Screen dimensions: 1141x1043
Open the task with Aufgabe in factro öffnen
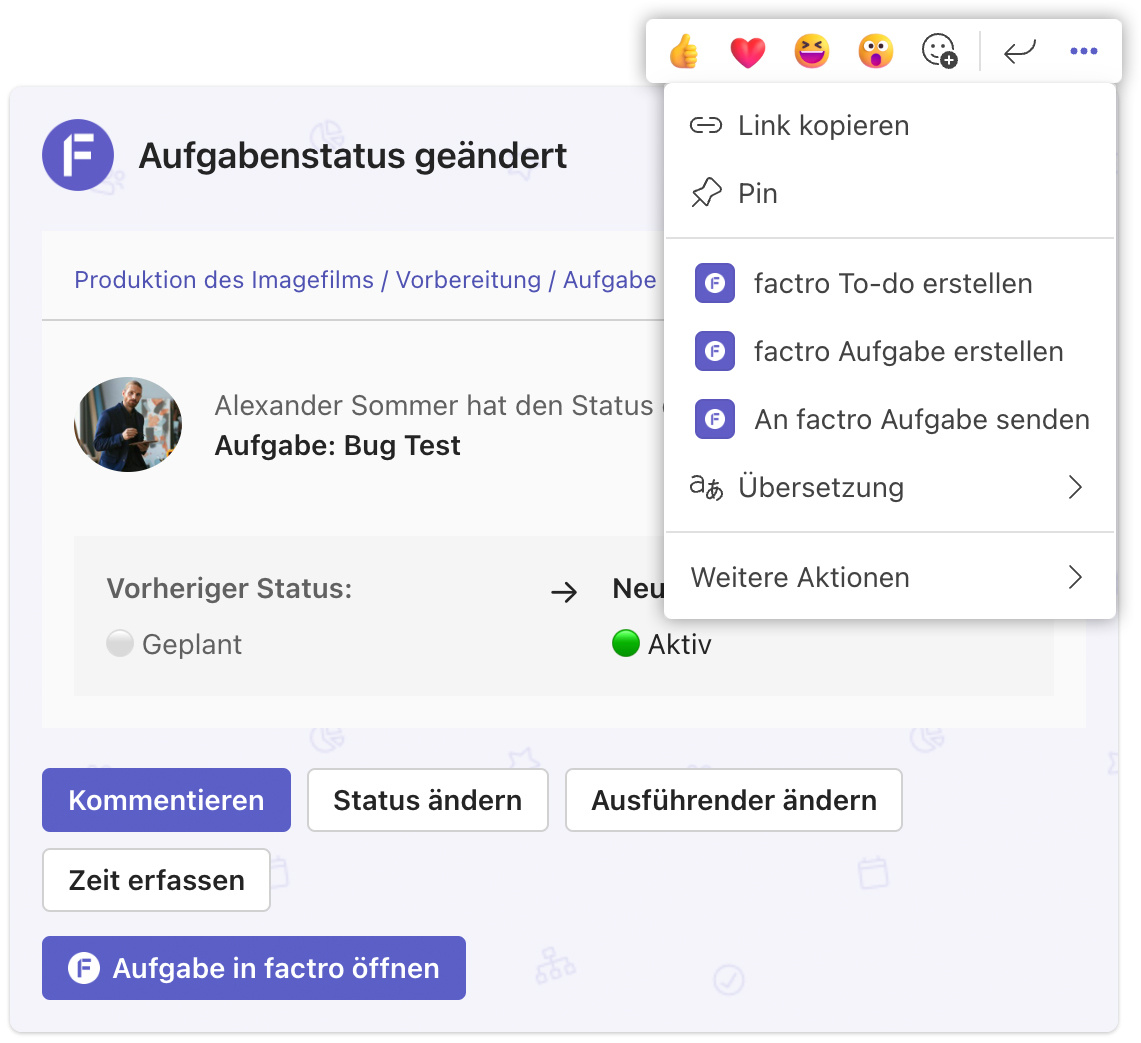(254, 968)
